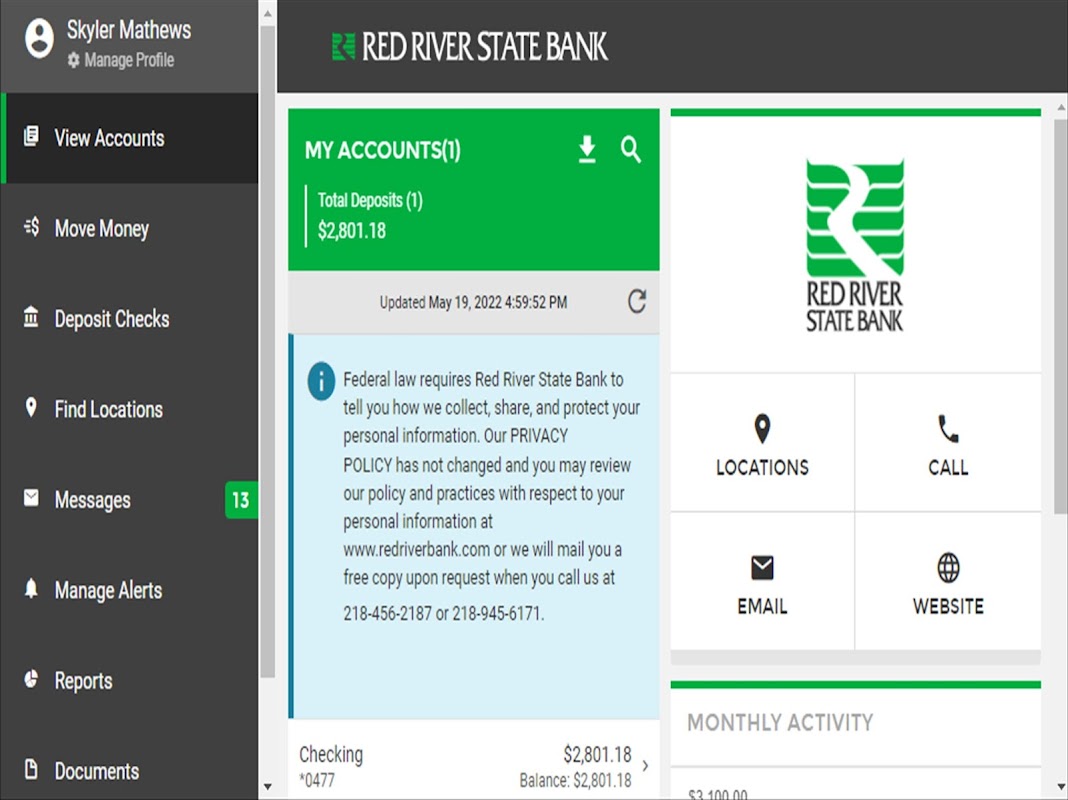Open Move Money menu item
This screenshot has width=1068, height=800.
(x=129, y=228)
